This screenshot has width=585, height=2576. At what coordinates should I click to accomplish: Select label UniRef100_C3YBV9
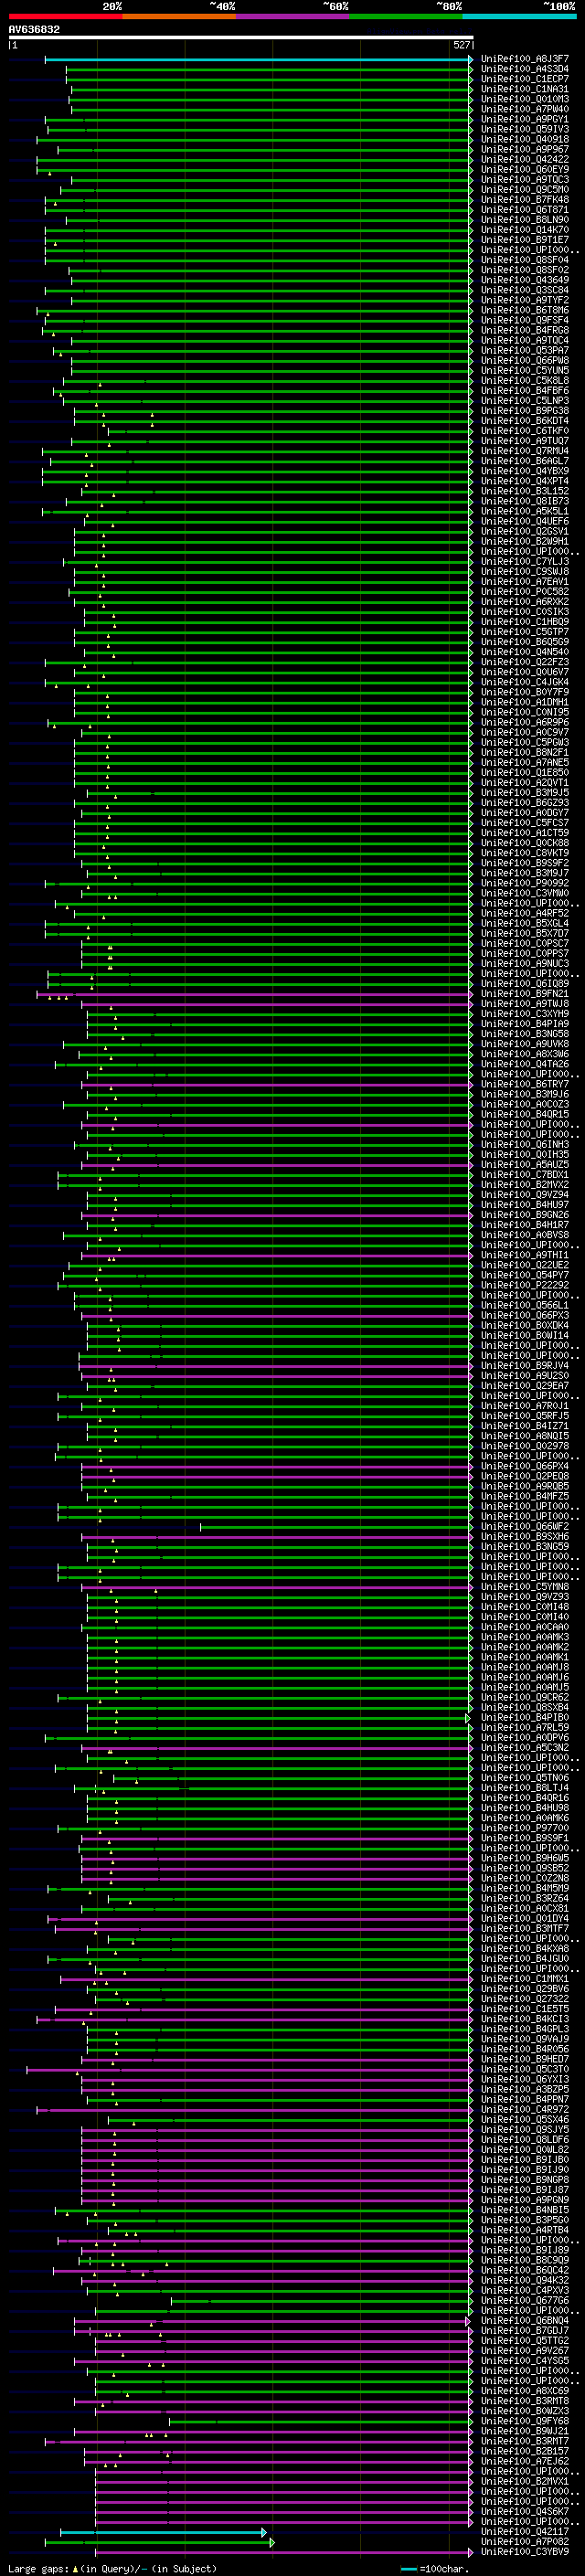click(524, 2551)
